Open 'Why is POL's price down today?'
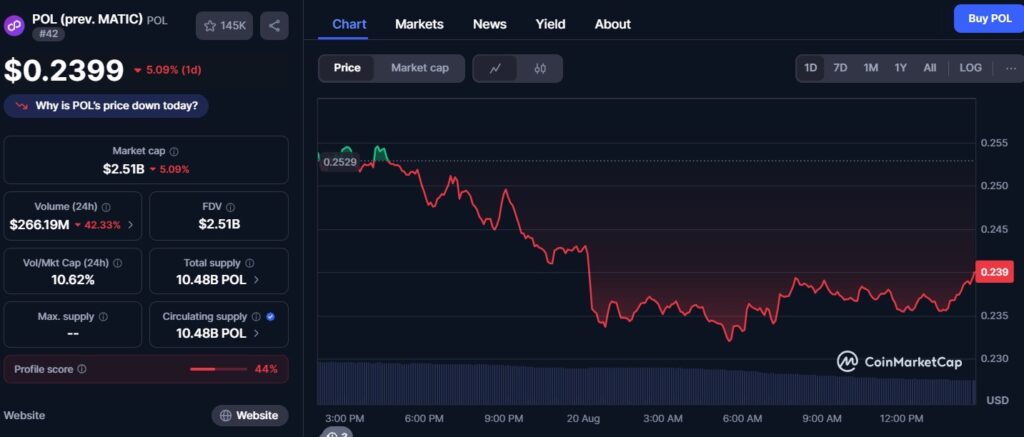The width and height of the screenshot is (1024, 437). pos(106,105)
